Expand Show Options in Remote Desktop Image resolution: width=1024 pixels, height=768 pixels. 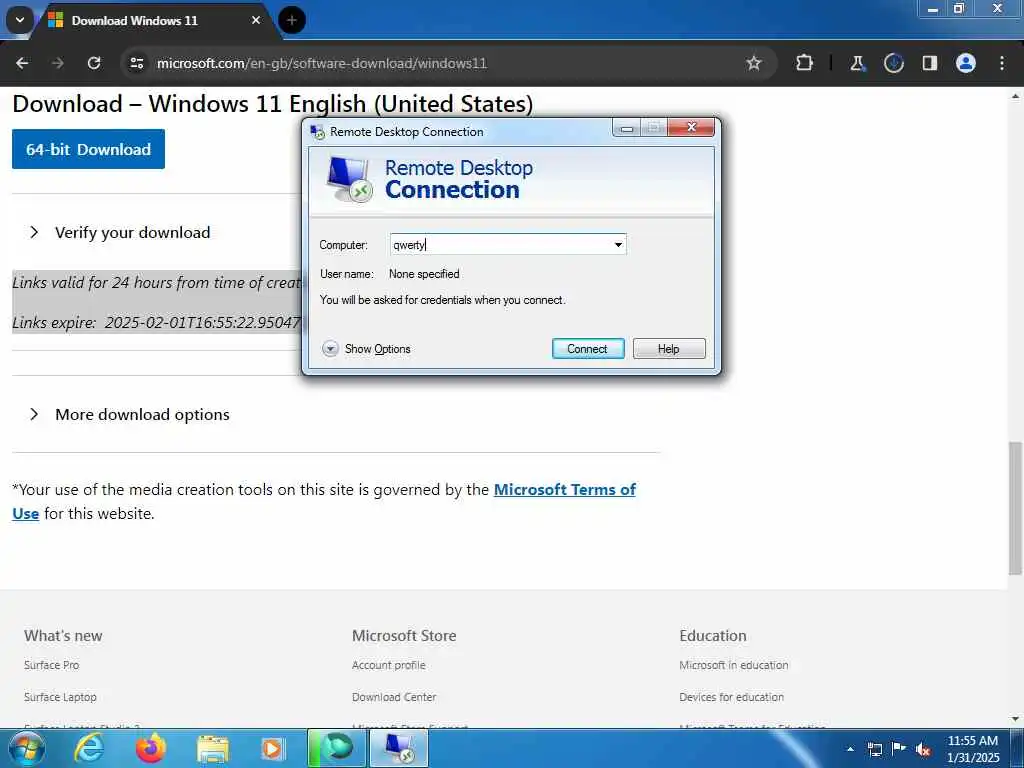[x=366, y=349]
